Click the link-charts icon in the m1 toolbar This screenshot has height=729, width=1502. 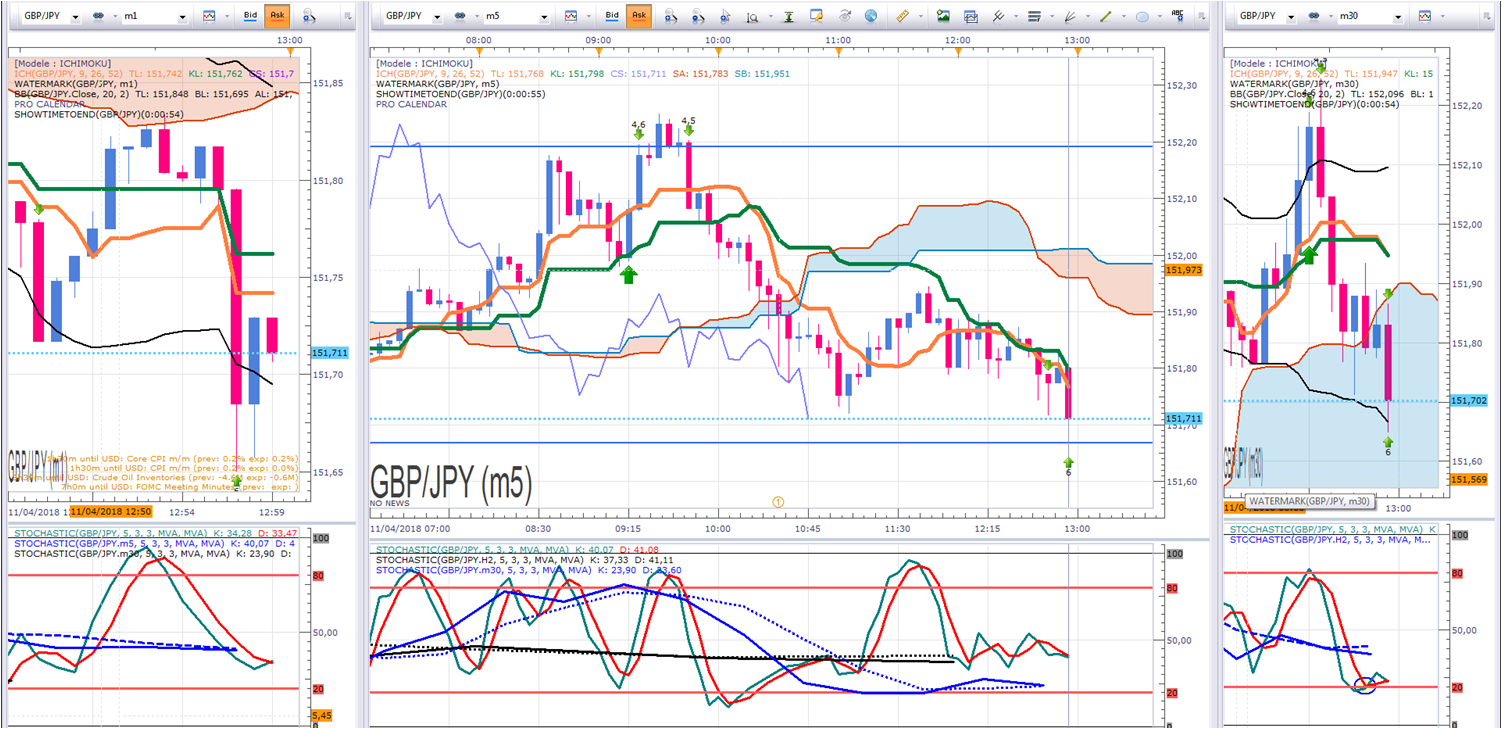[100, 16]
